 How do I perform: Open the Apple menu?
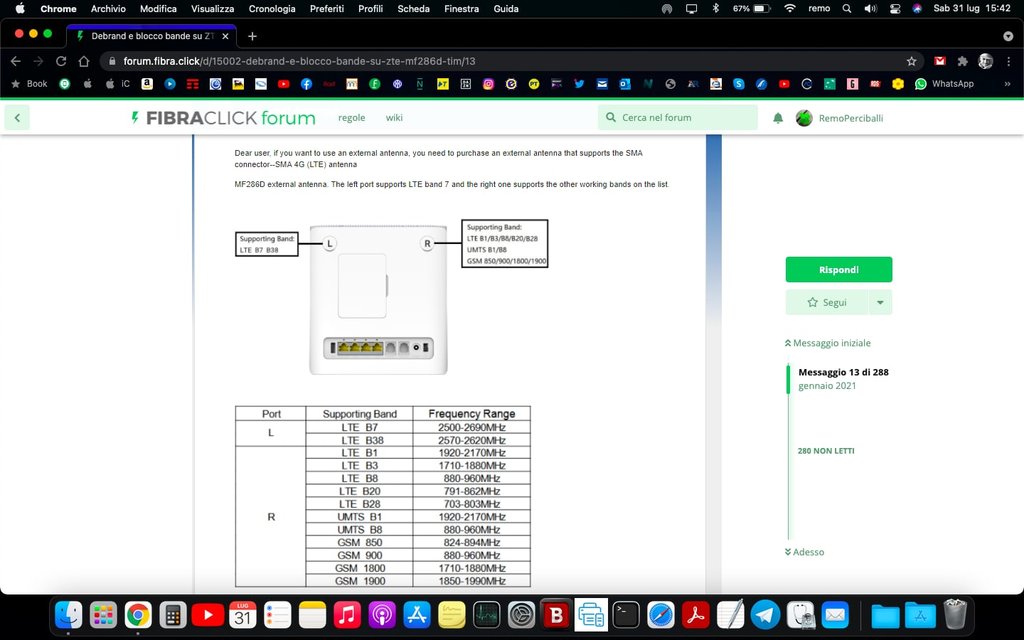(x=20, y=8)
